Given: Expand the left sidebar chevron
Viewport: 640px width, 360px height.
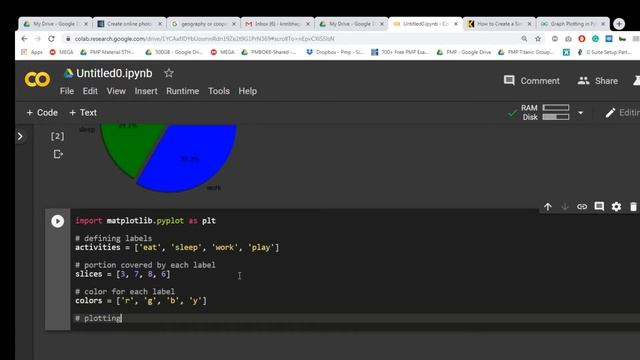Looking at the screenshot, I should (x=20, y=136).
